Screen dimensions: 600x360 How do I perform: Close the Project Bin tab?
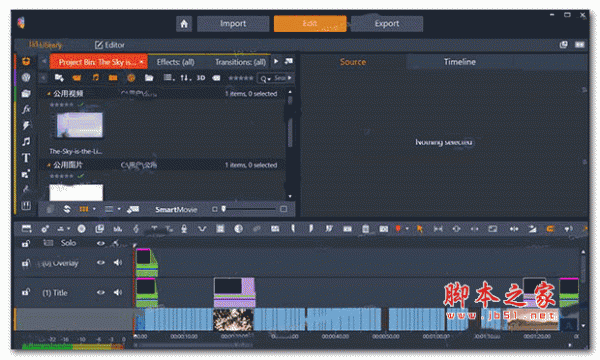click(142, 62)
